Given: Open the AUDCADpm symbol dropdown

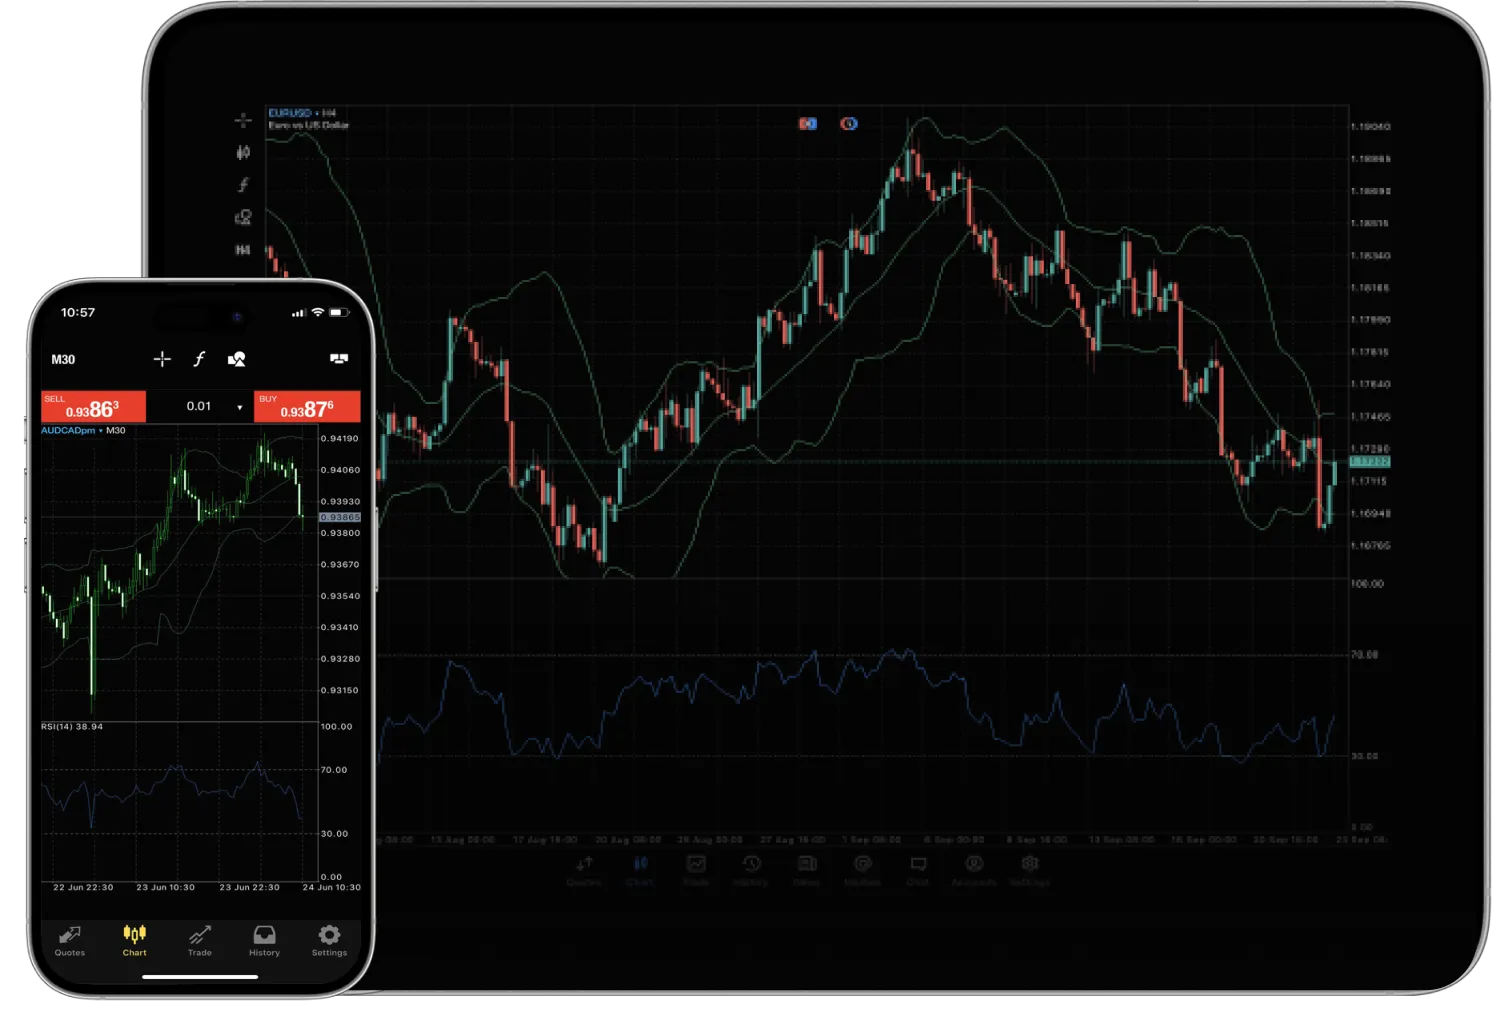Looking at the screenshot, I should pos(68,431).
